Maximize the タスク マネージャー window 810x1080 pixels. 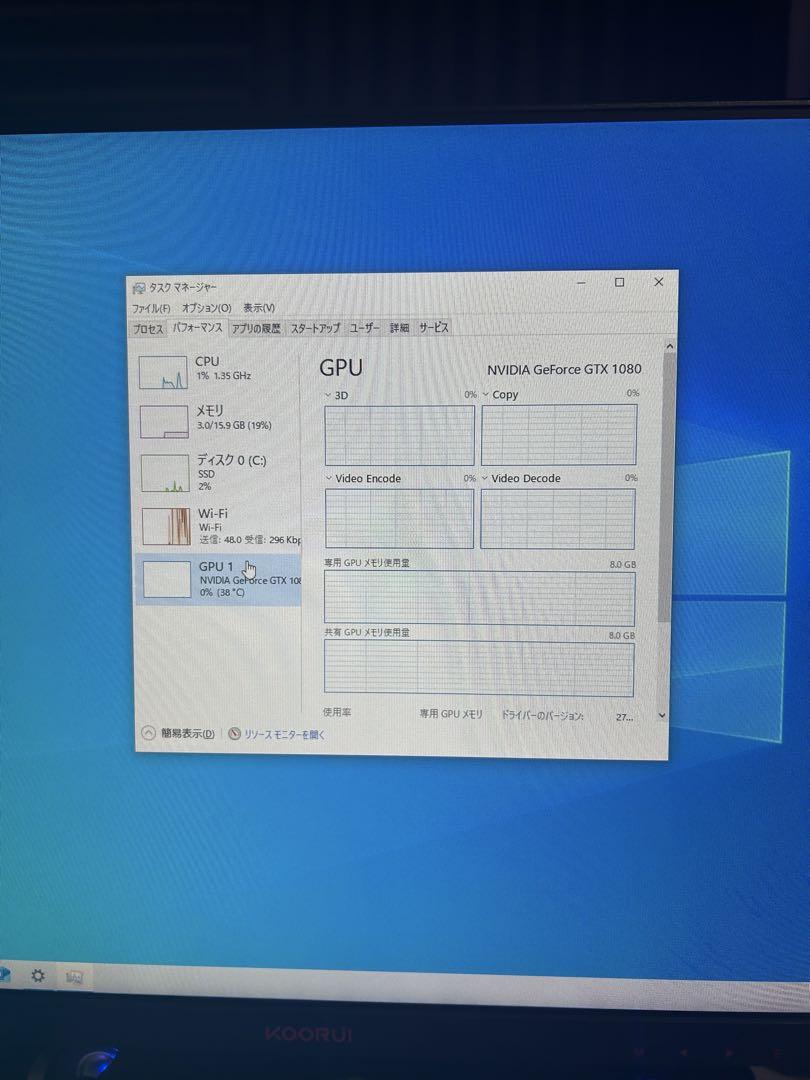coord(619,282)
